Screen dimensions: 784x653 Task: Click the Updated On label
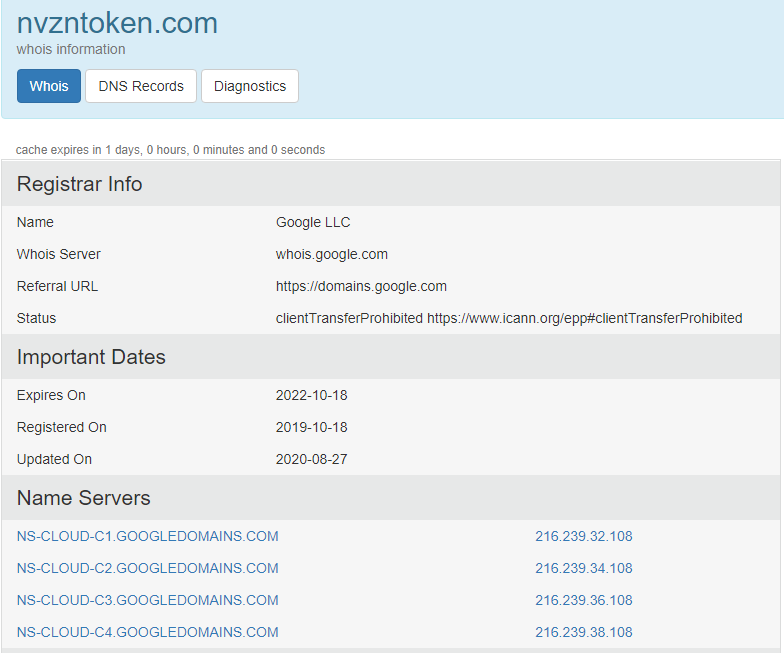pos(54,459)
